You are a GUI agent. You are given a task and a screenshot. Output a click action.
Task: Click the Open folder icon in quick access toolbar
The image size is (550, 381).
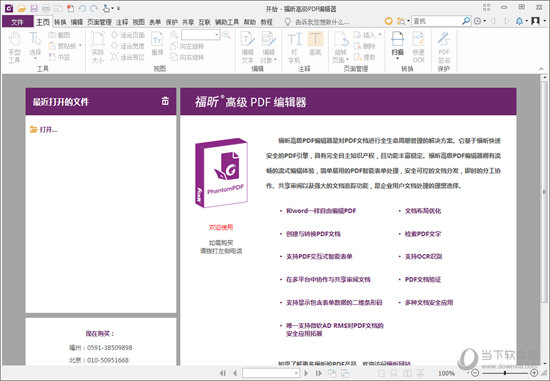tap(22, 8)
